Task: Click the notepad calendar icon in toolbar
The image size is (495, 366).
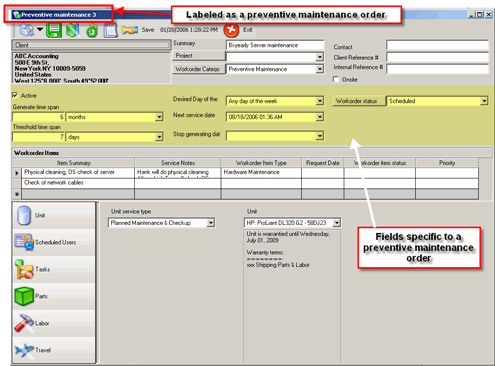Action: pyautogui.click(x=110, y=30)
